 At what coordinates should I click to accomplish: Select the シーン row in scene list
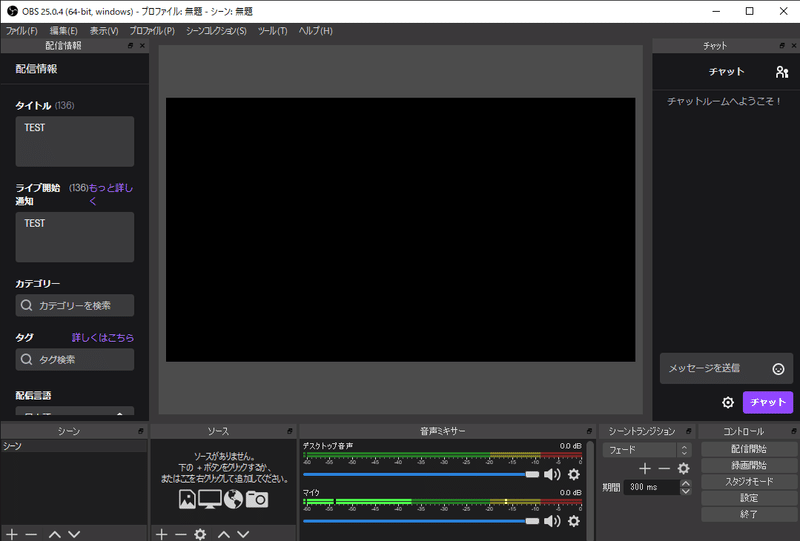point(74,446)
